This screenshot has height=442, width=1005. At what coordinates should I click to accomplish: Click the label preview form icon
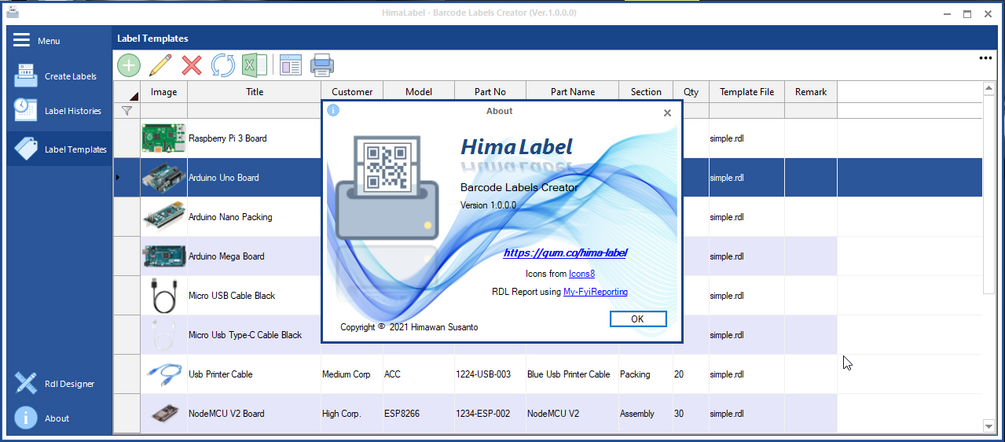click(x=291, y=65)
